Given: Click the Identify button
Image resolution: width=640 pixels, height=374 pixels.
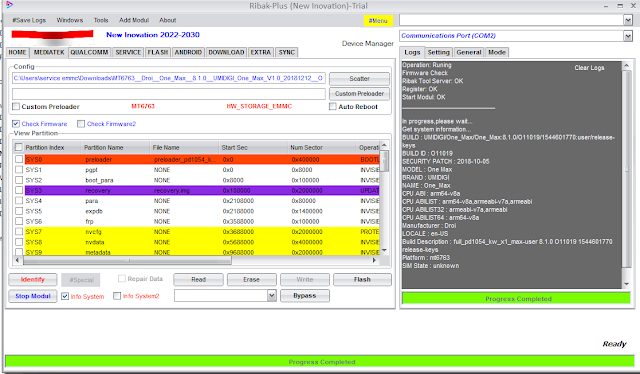Looking at the screenshot, I should (x=33, y=279).
